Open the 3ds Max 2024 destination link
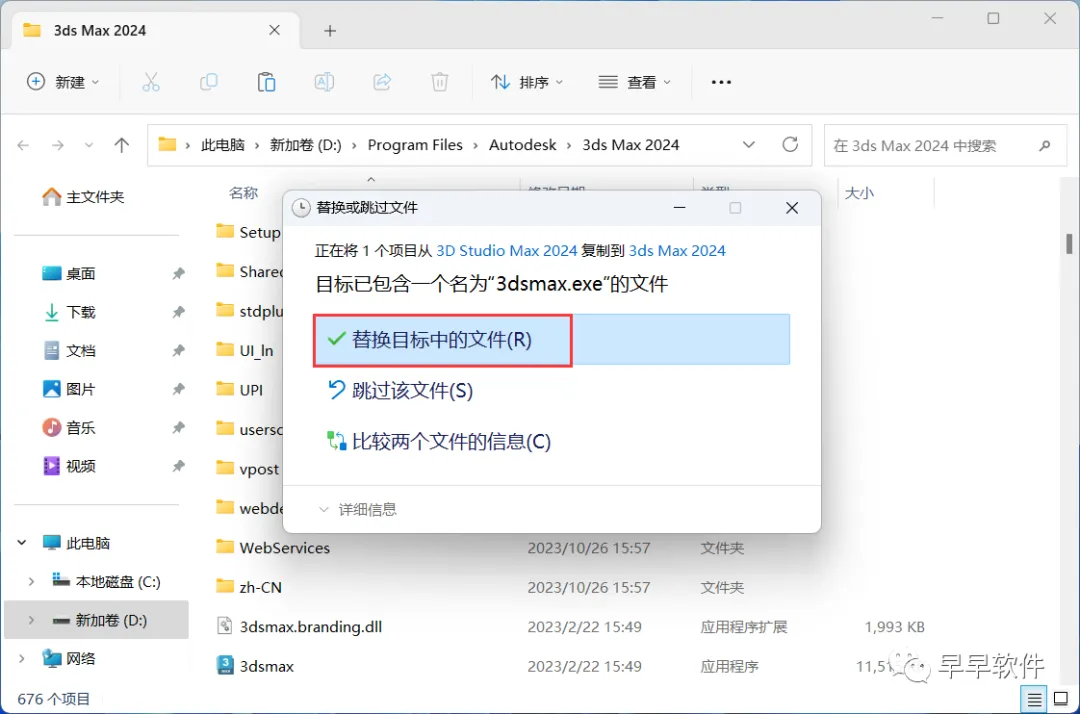 pyautogui.click(x=677, y=251)
